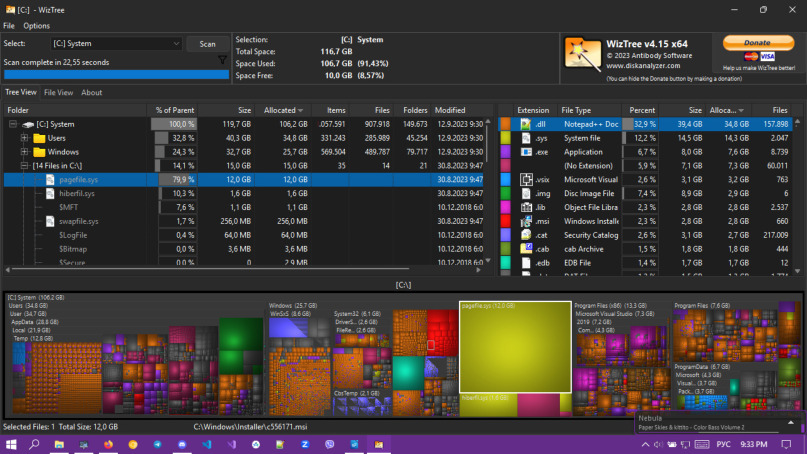Image resolution: width=807 pixels, height=454 pixels.
Task: Click the filter funnel icon
Action: click(222, 60)
